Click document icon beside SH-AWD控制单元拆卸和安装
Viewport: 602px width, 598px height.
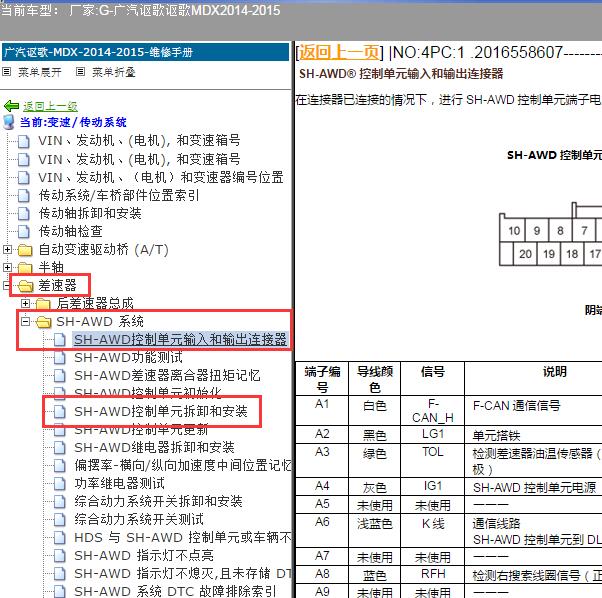(x=60, y=411)
